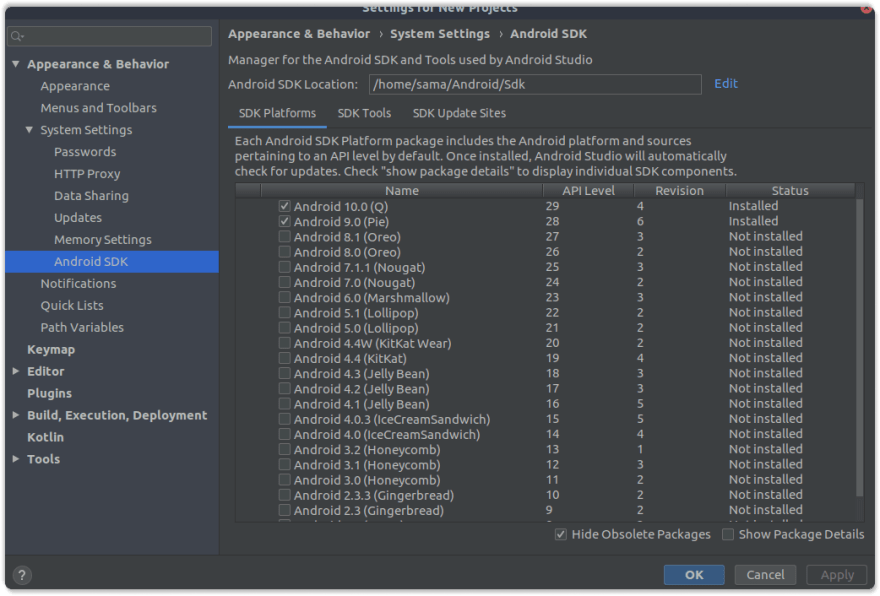Check Android 4.4 (KitKat) platform checkbox
This screenshot has height=596, width=880.
point(285,358)
